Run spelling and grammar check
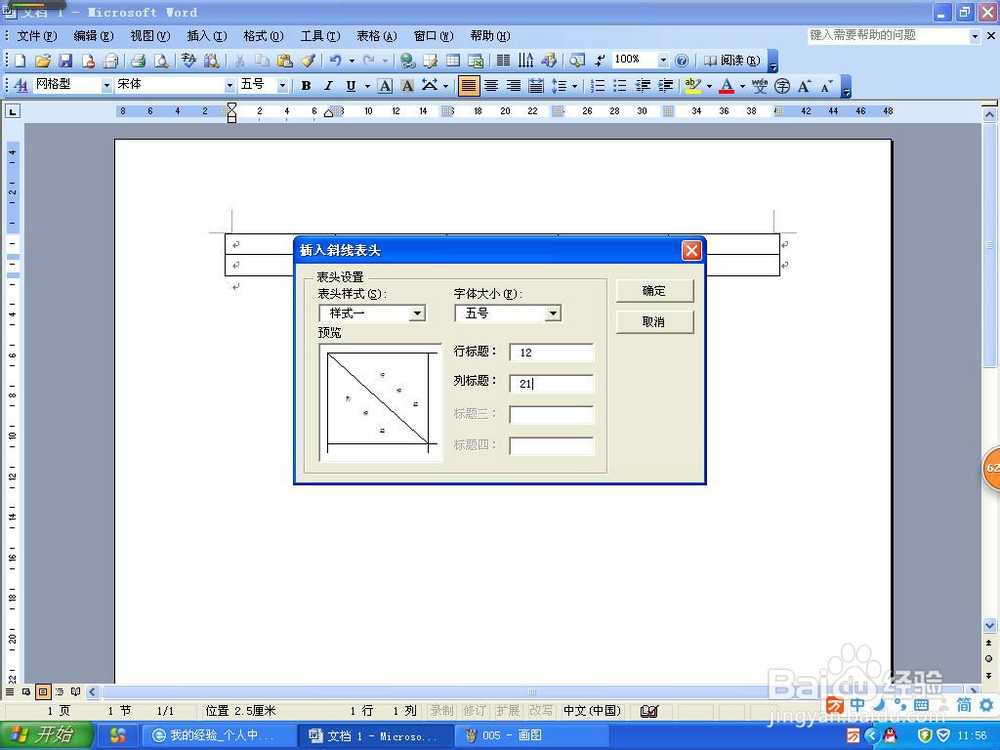Viewport: 1000px width, 750px height. [x=188, y=61]
